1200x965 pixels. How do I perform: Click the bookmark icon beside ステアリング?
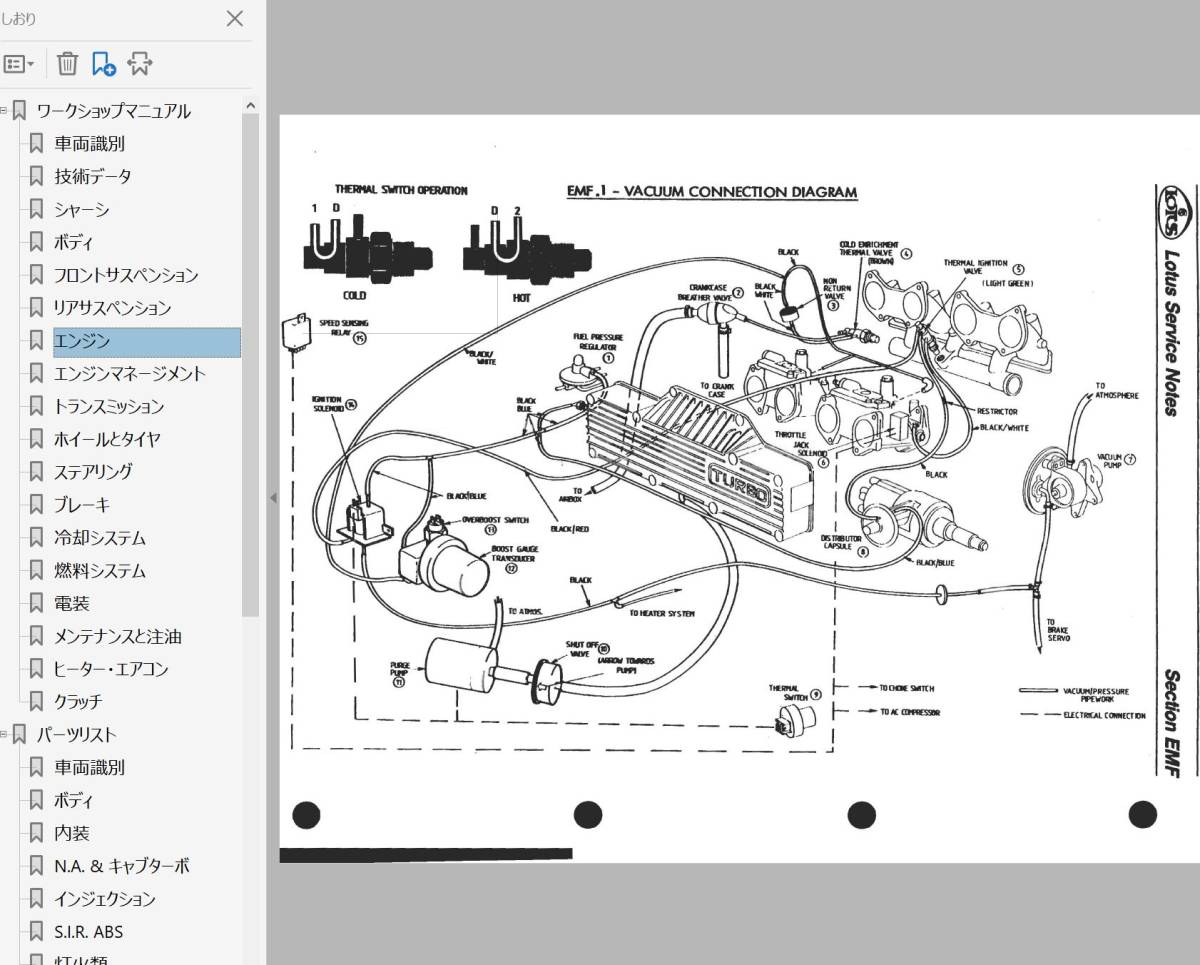pos(36,472)
